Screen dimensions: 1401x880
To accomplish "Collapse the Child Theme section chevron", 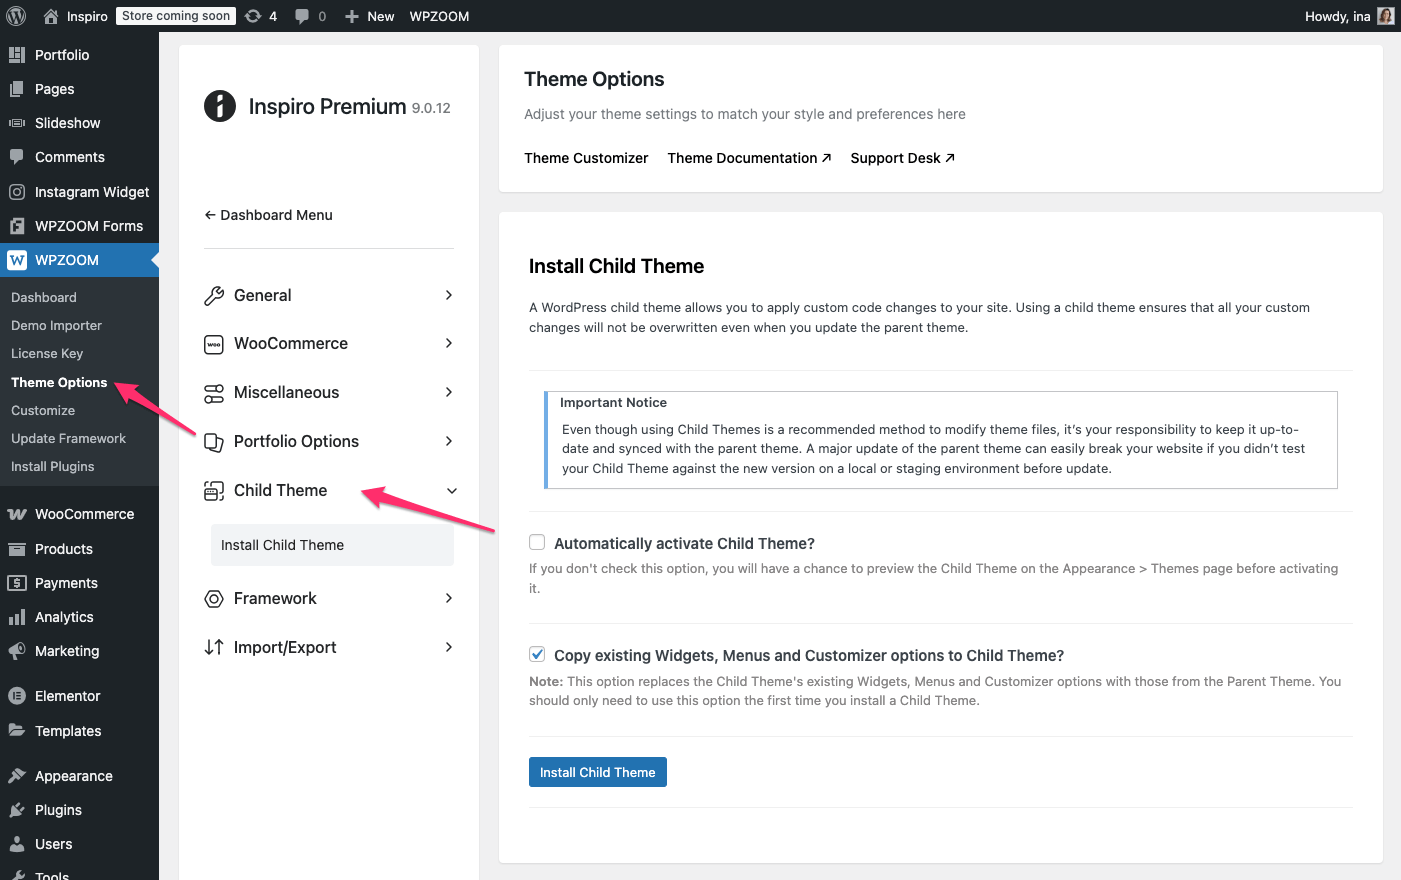I will point(451,491).
